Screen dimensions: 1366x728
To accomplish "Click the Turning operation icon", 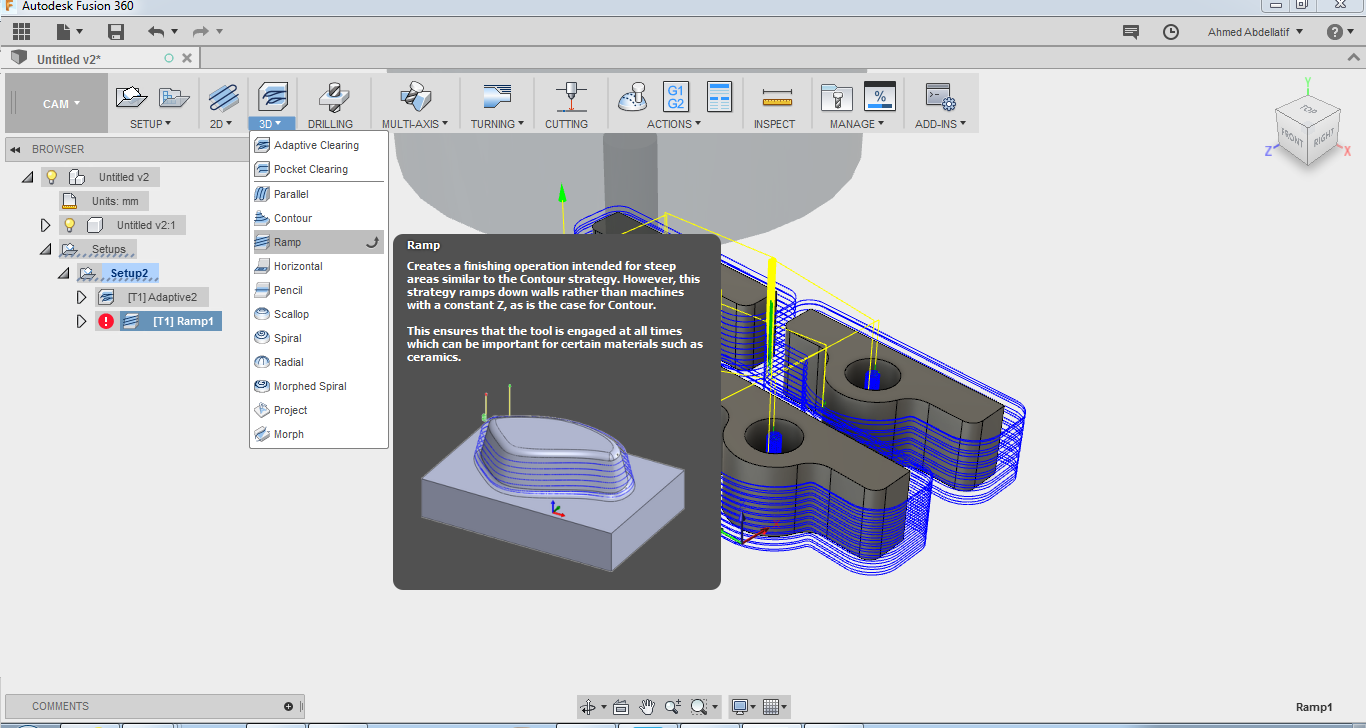I will click(x=497, y=97).
